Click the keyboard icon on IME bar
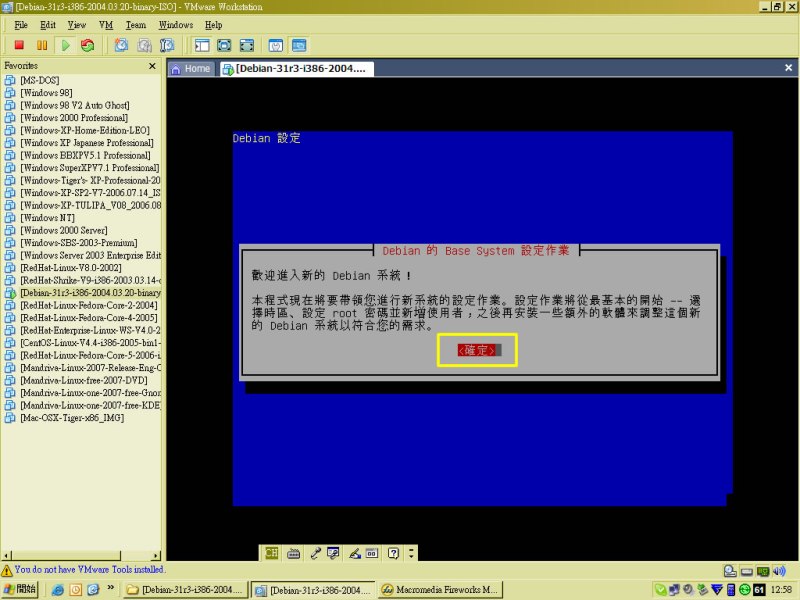The height and width of the screenshot is (600, 800). pyautogui.click(x=293, y=553)
